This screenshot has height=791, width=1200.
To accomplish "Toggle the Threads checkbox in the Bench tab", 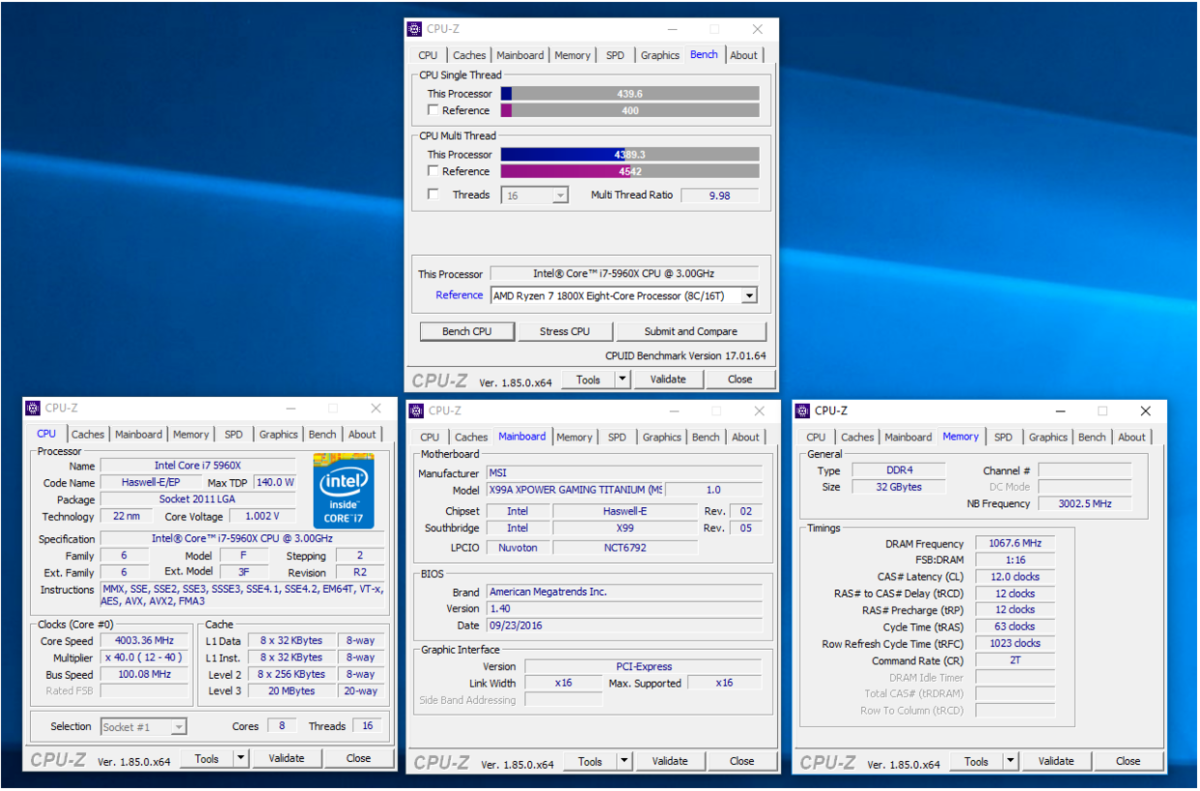I will 434,194.
